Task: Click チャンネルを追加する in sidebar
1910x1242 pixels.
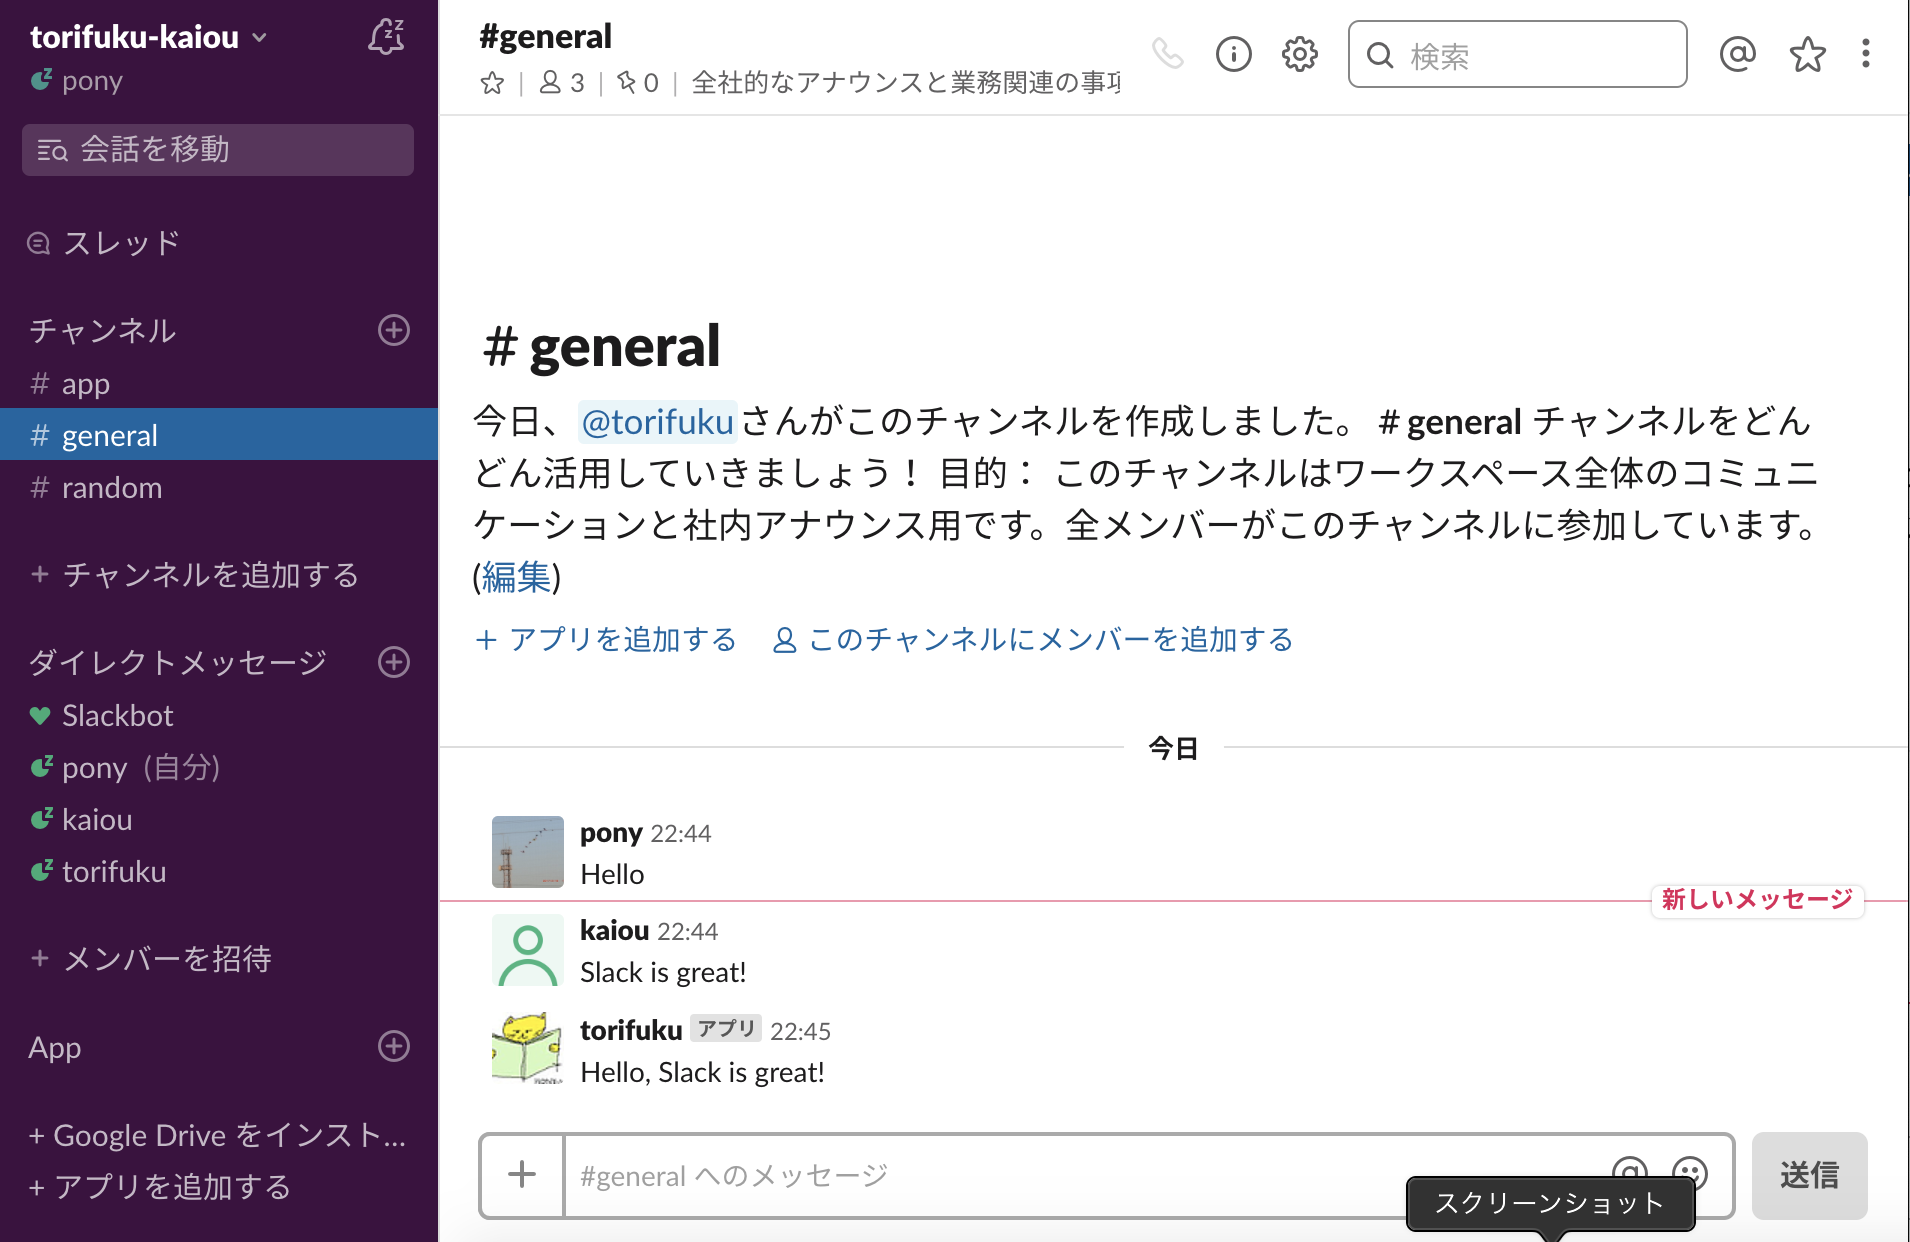Action: pyautogui.click(x=195, y=575)
